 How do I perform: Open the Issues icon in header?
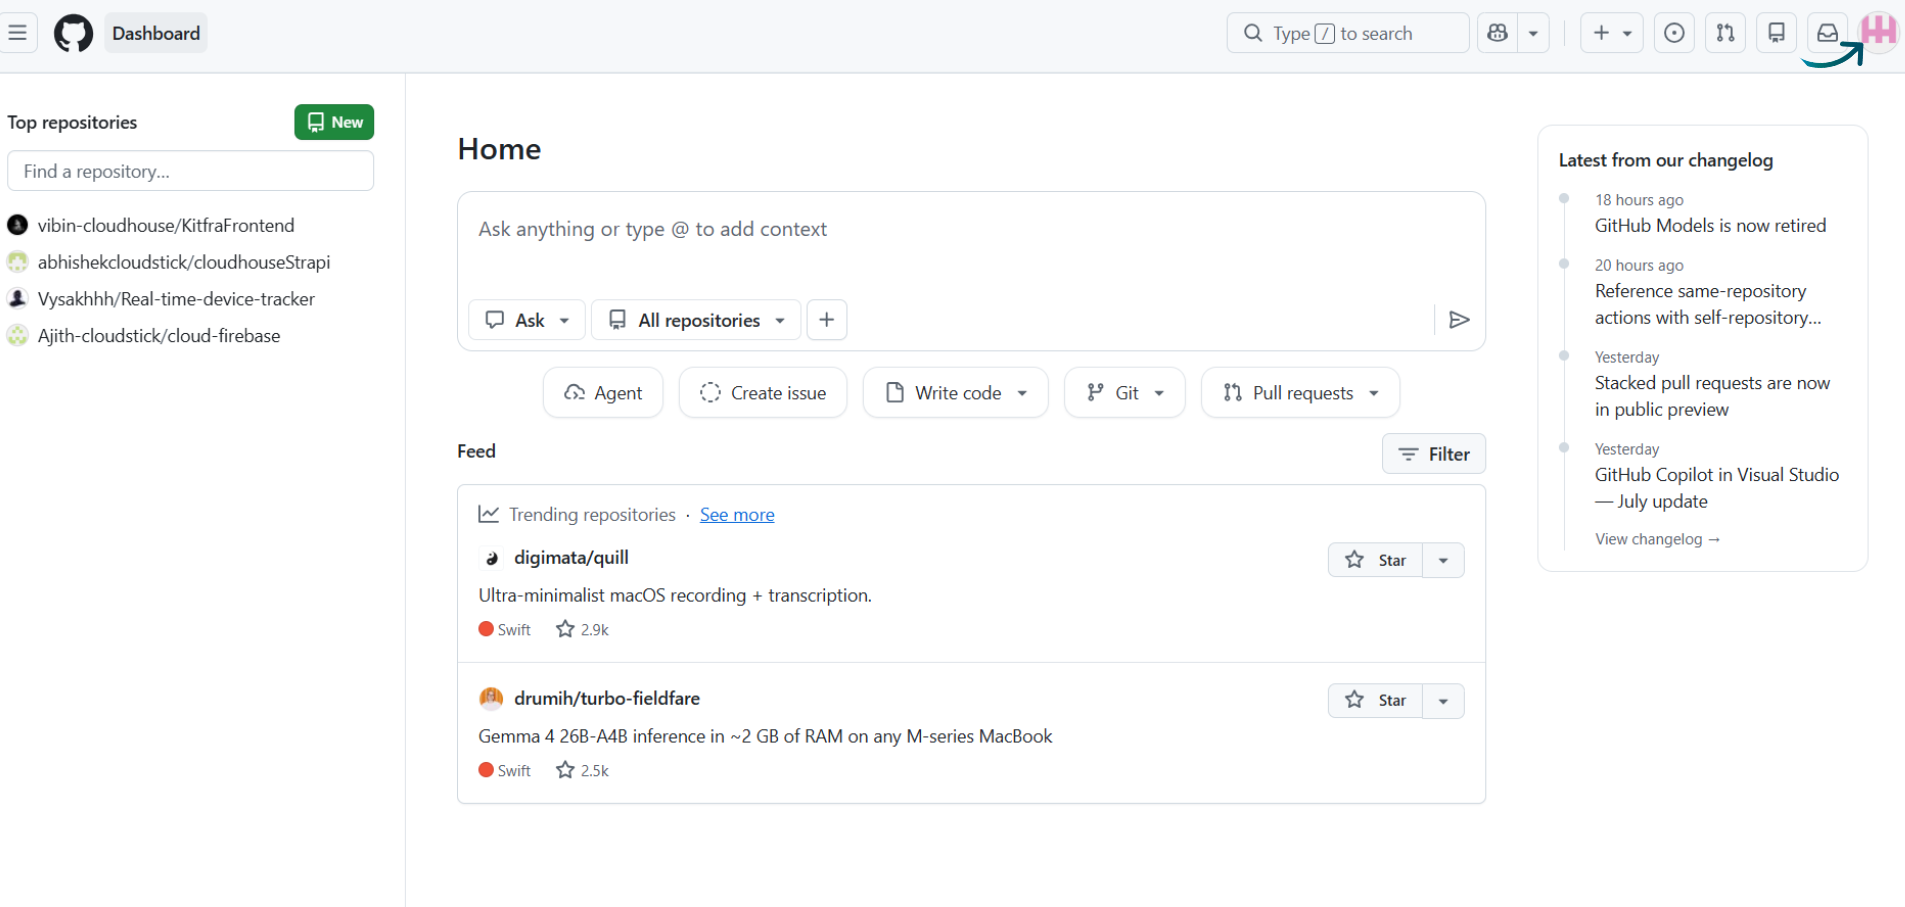pyautogui.click(x=1674, y=33)
